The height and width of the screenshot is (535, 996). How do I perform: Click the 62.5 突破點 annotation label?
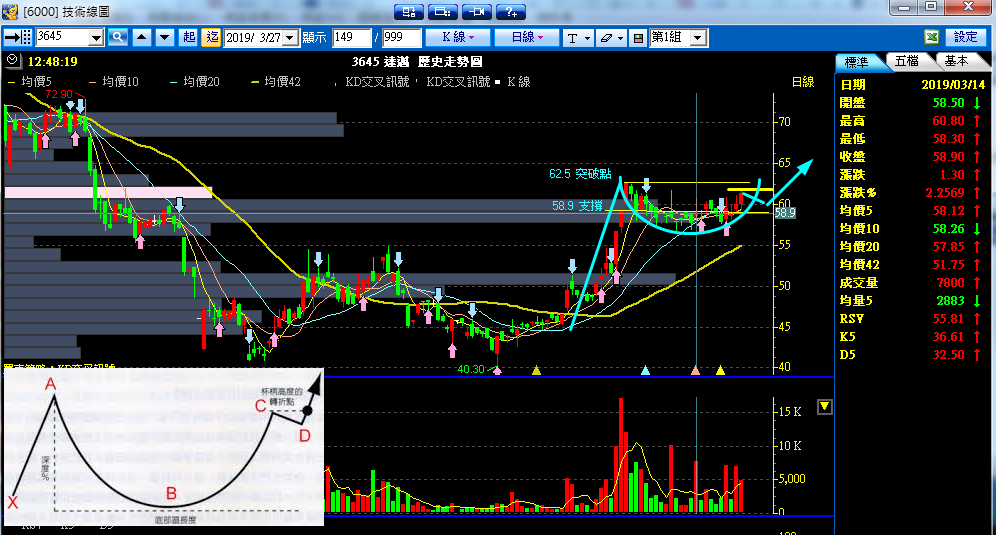581,173
